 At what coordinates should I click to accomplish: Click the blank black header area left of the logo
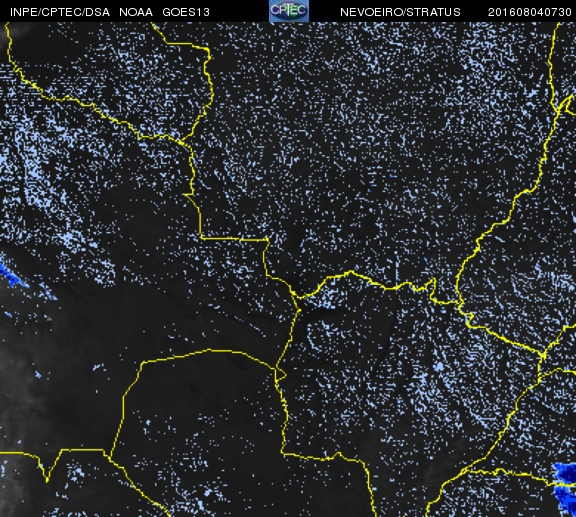pos(239,11)
